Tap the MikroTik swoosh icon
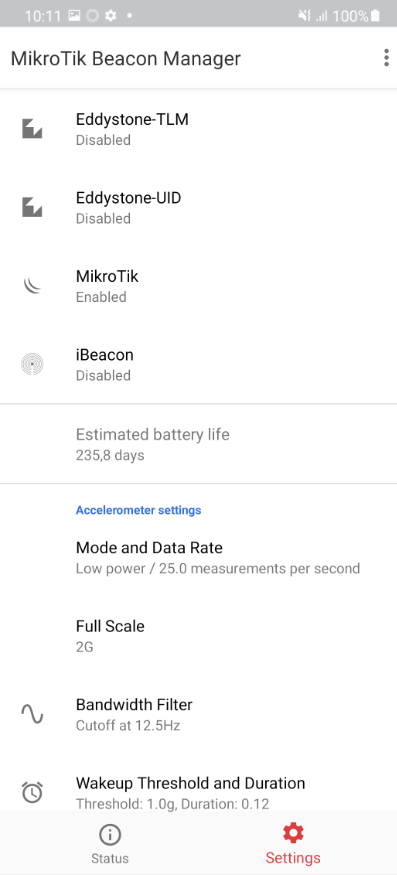 (32, 286)
